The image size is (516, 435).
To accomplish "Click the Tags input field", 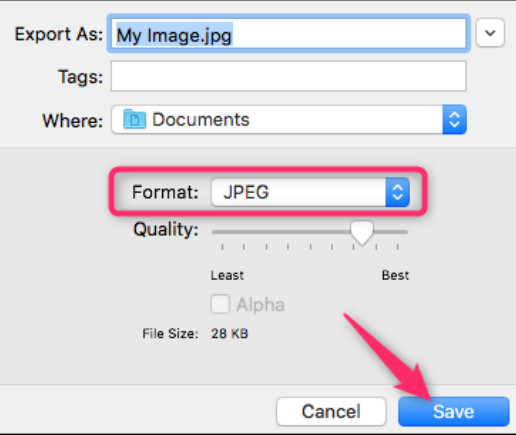I will pyautogui.click(x=289, y=76).
